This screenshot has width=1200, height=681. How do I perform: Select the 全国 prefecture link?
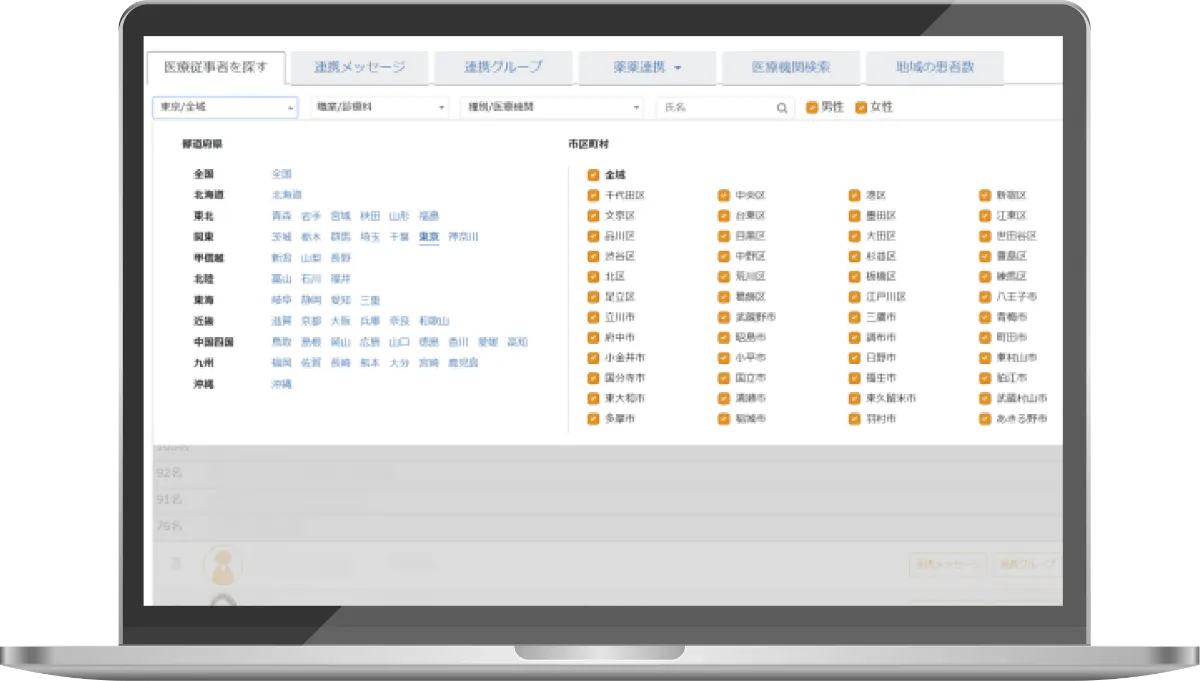pos(281,174)
